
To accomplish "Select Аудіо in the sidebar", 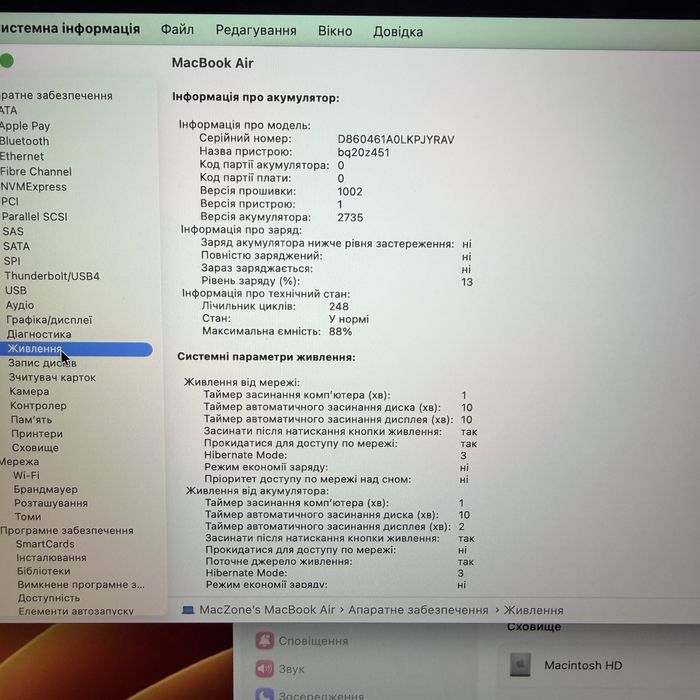I will 20,305.
